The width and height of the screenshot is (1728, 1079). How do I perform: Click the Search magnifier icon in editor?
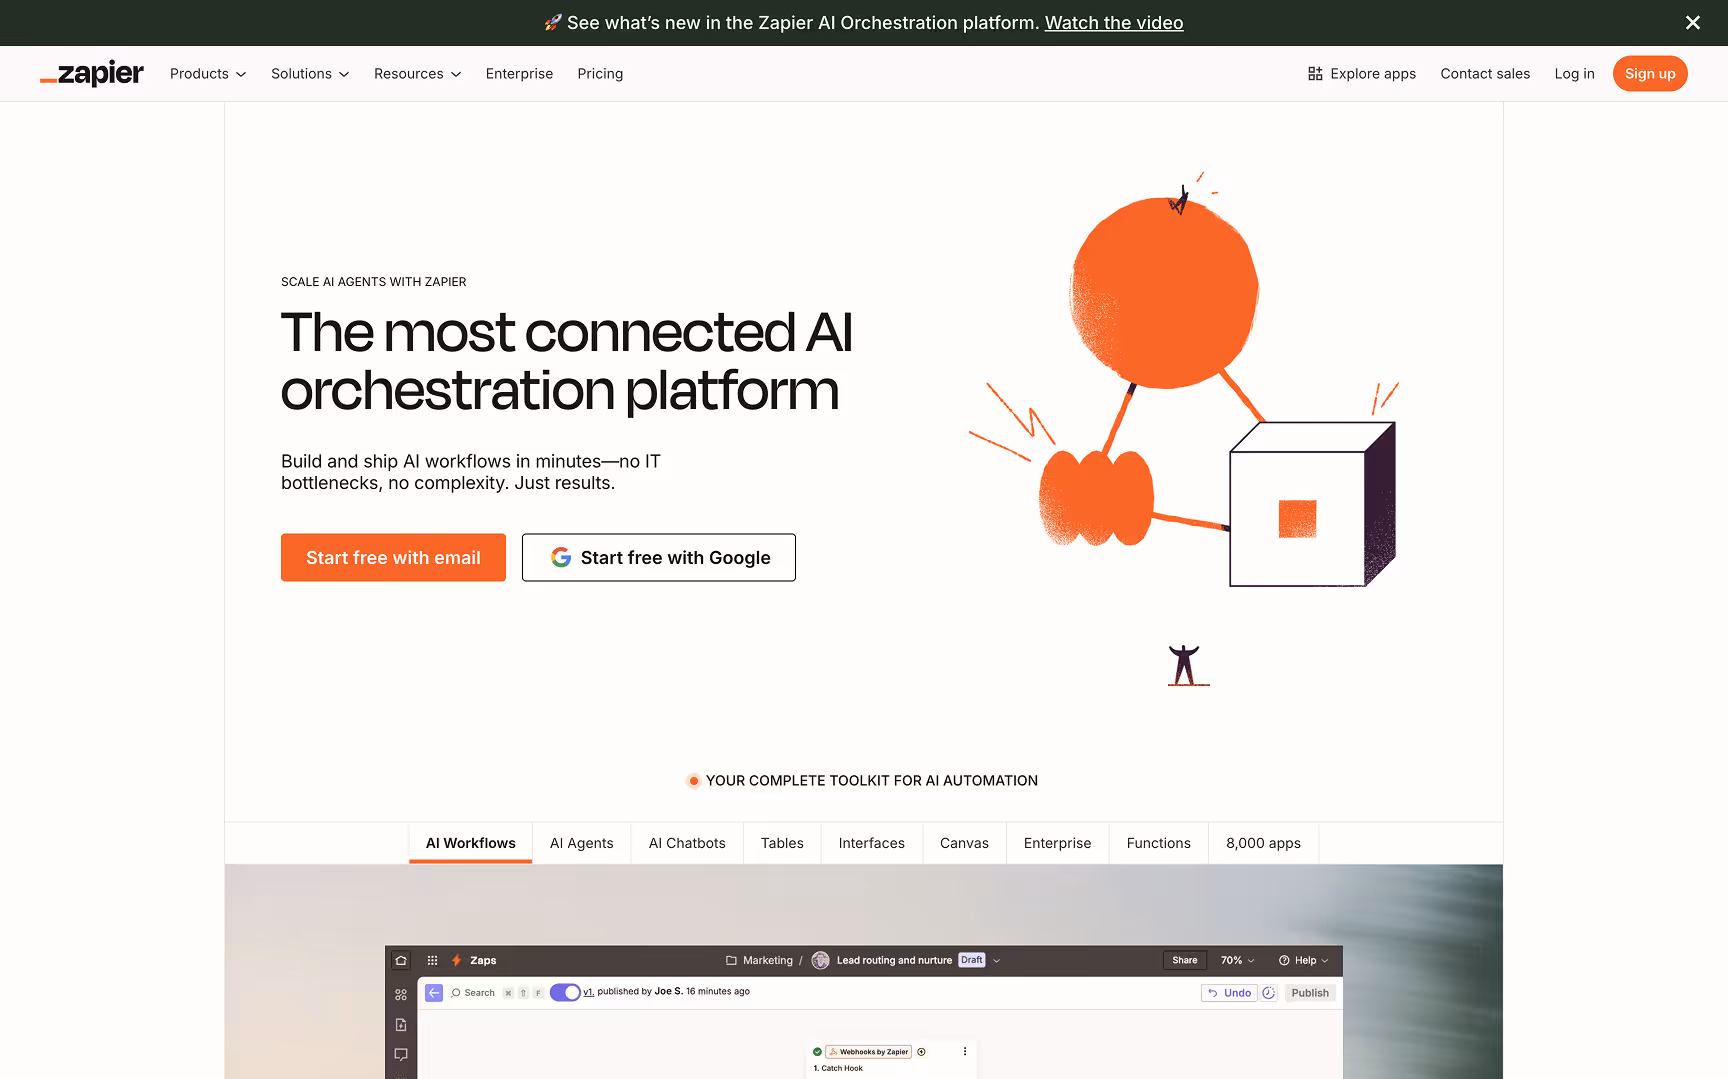point(456,993)
